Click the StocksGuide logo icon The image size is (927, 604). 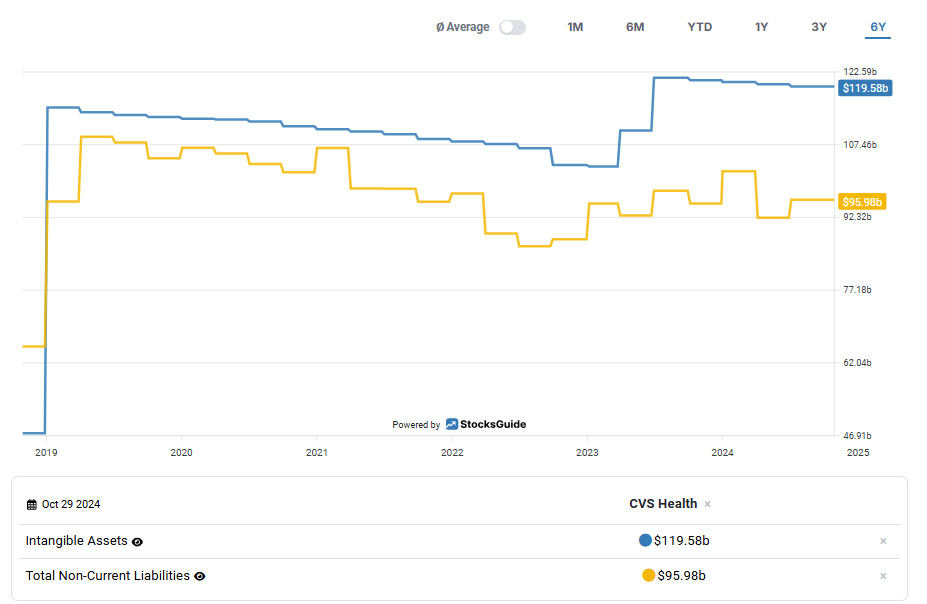point(452,424)
